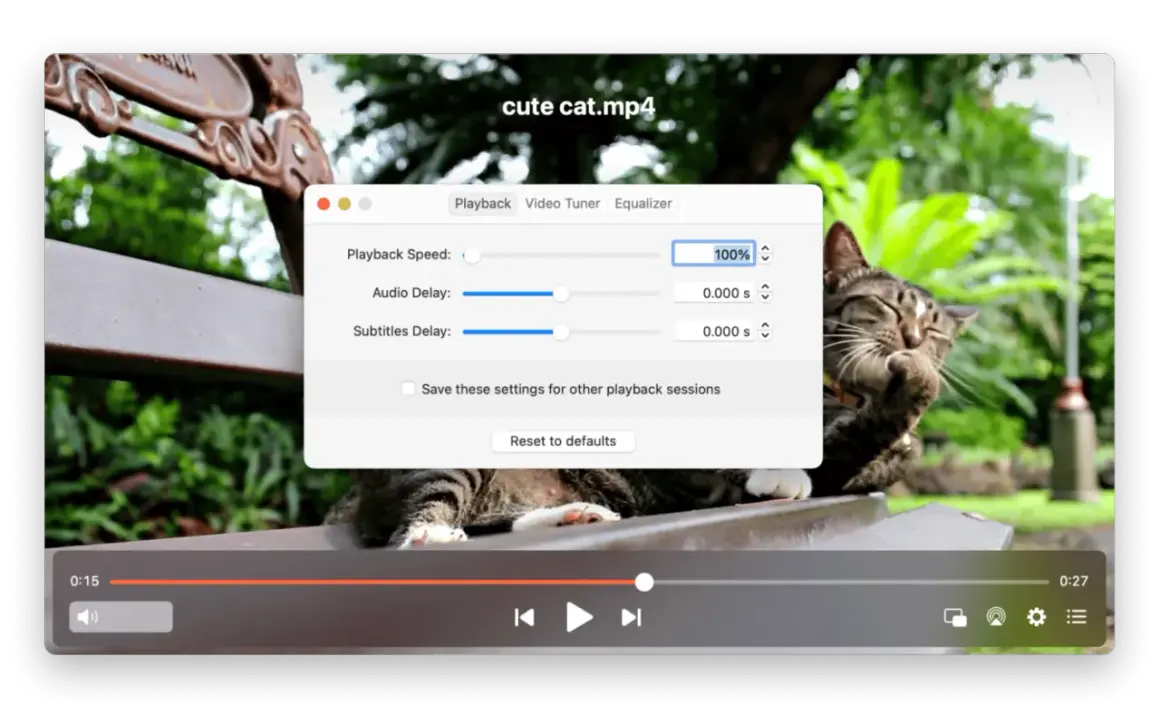Open settings gear icon in player bar
The width and height of the screenshot is (1160, 724).
click(1036, 617)
